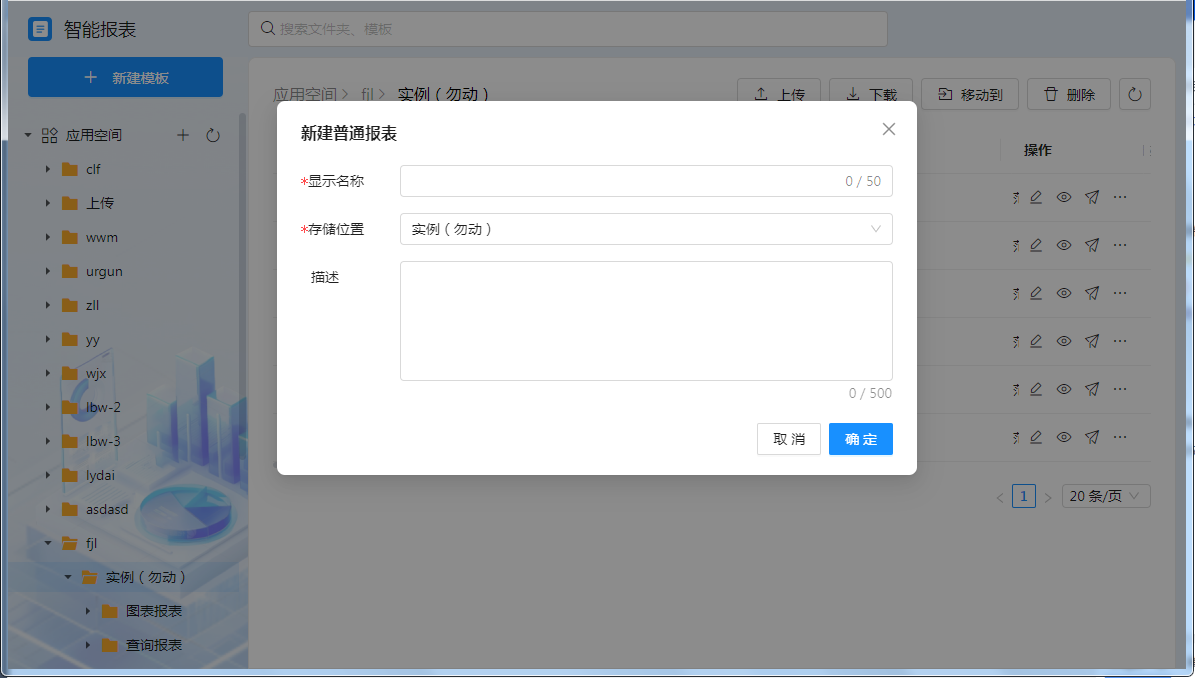Select the 查询报表 folder in tree
This screenshot has height=678, width=1195.
(x=154, y=645)
